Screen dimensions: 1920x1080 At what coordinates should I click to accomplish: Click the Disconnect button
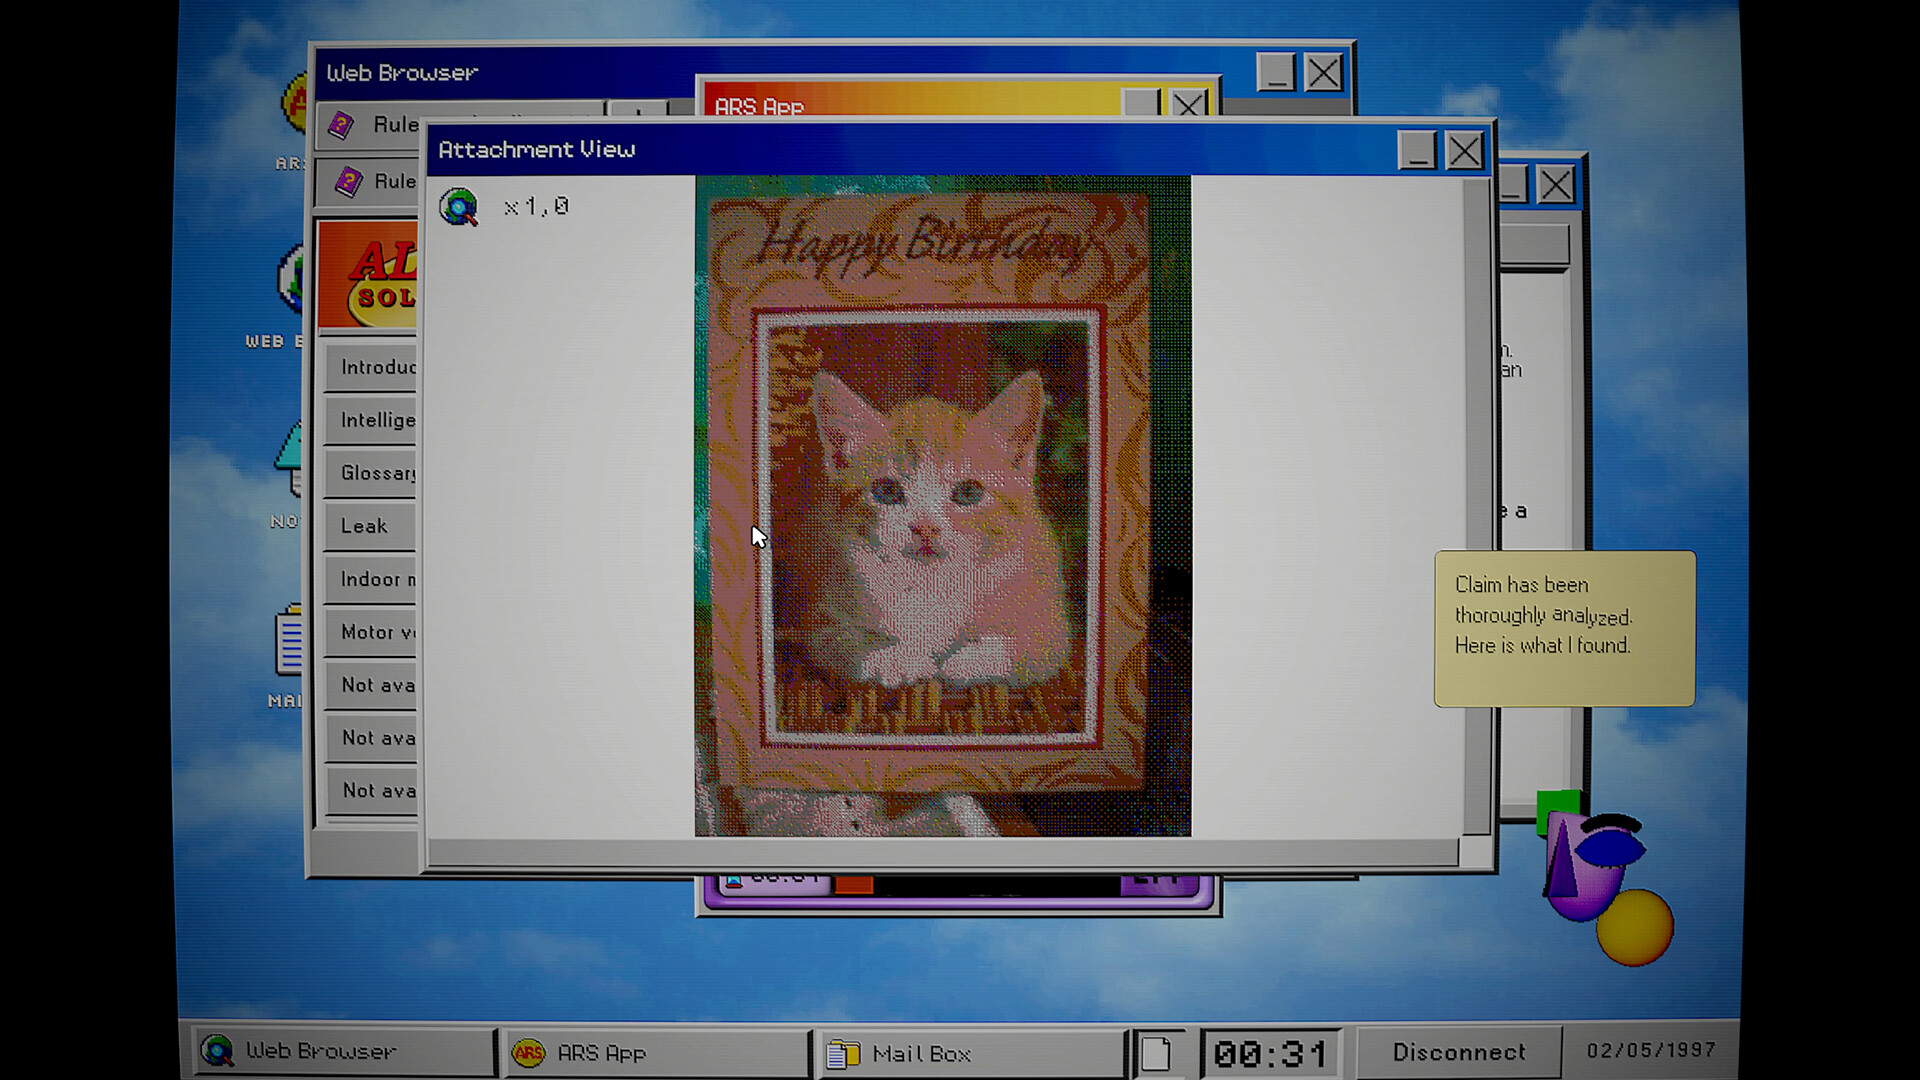coord(1459,1052)
